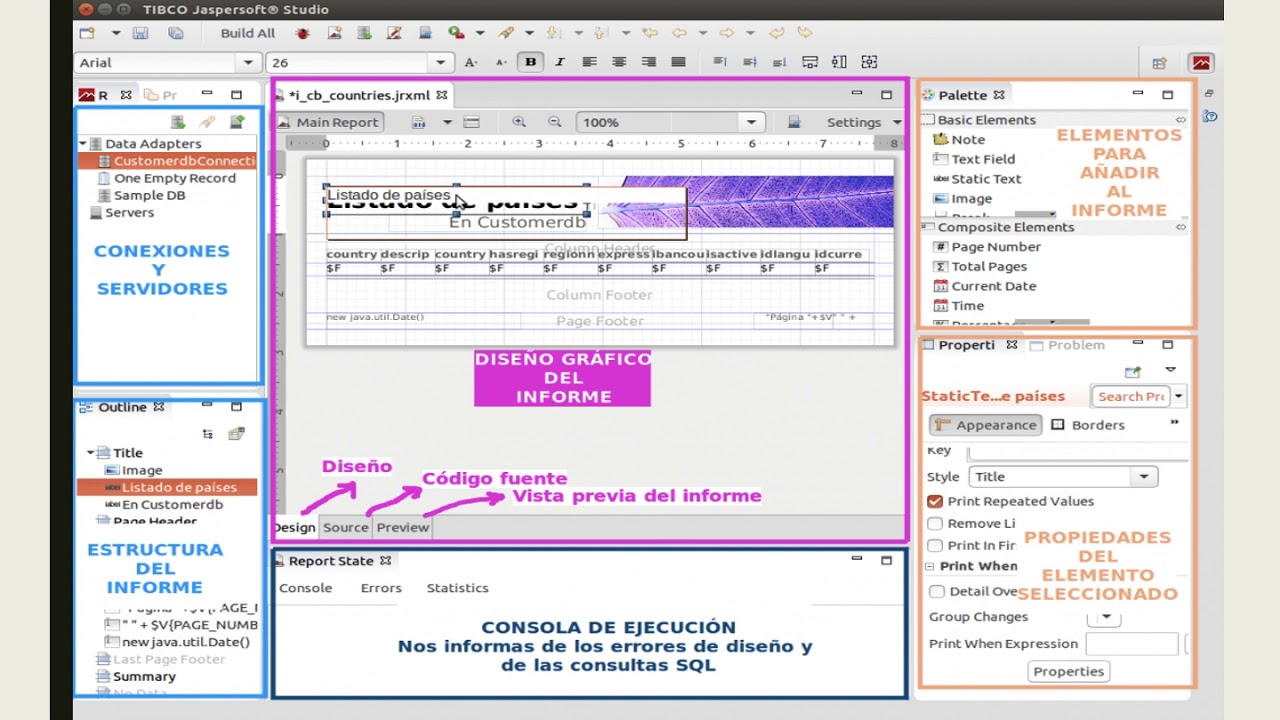Pick Text Field element in Palette

tap(973, 159)
